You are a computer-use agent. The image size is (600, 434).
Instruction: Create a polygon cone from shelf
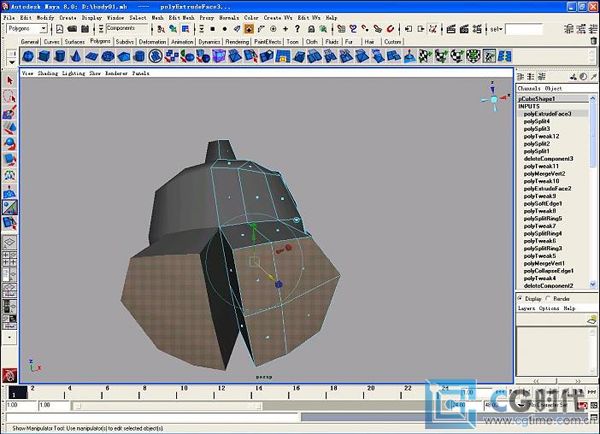(76, 56)
